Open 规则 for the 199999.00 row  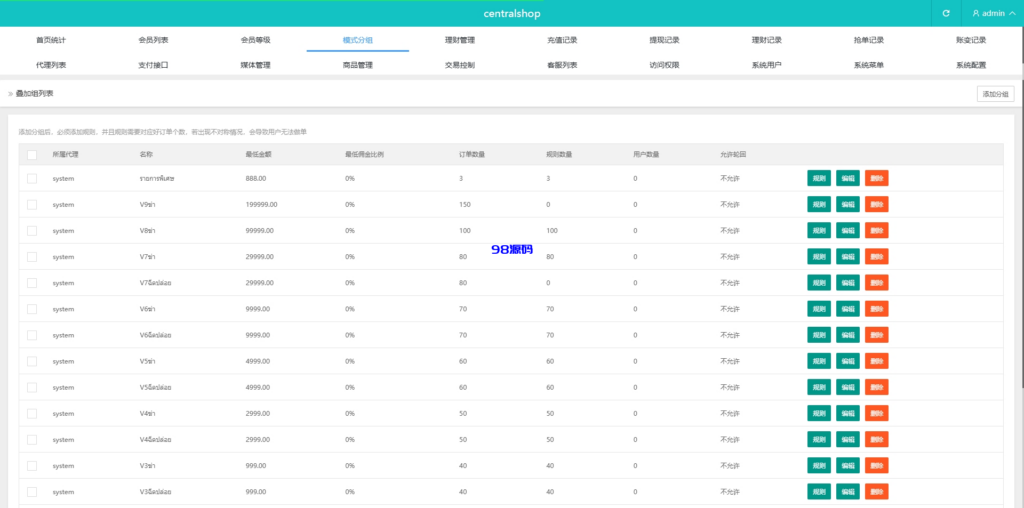click(x=819, y=204)
